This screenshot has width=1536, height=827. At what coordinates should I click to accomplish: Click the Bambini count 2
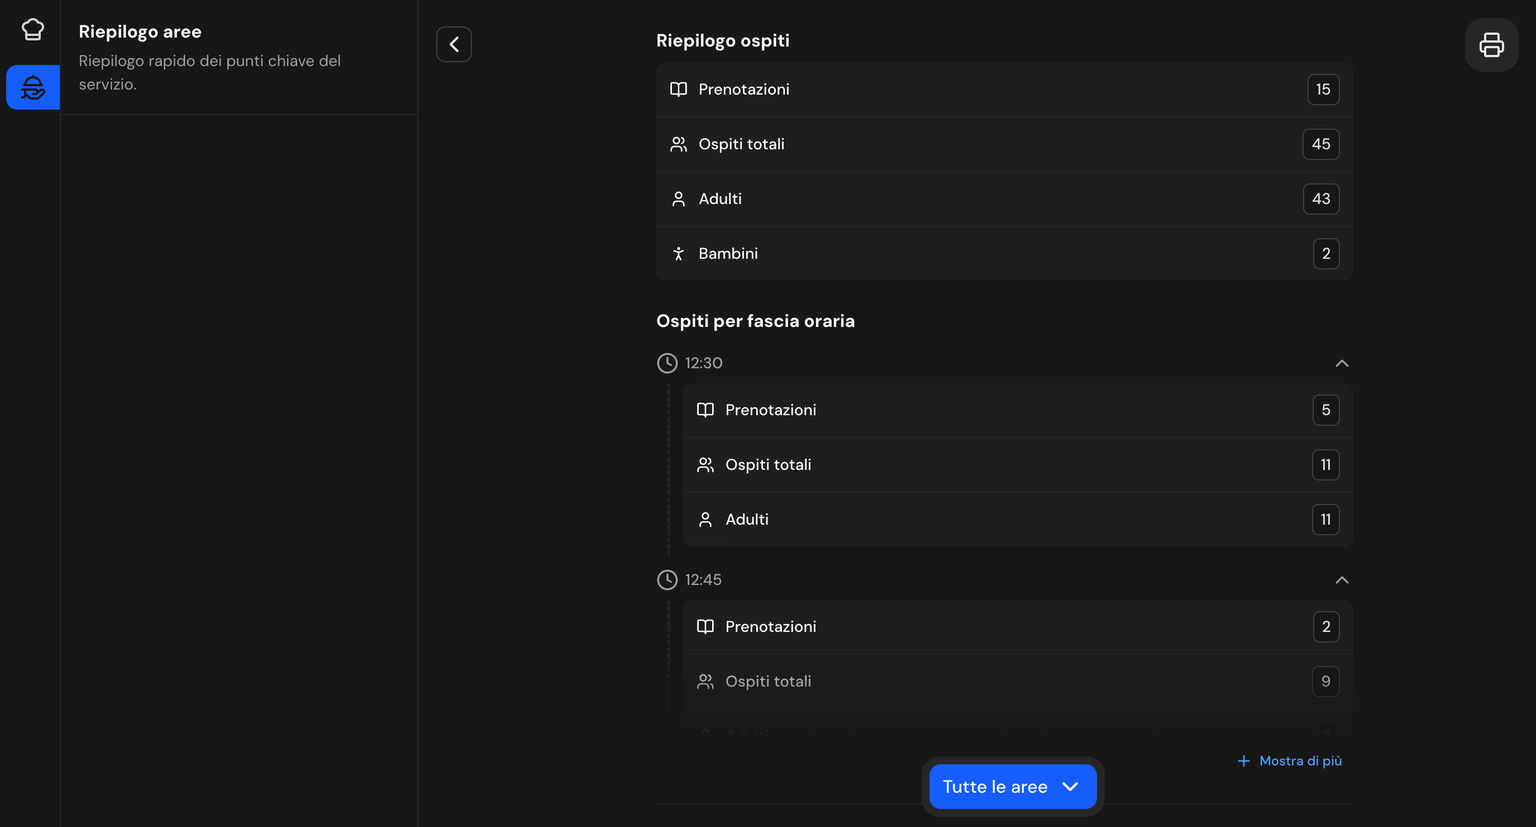click(x=1326, y=254)
